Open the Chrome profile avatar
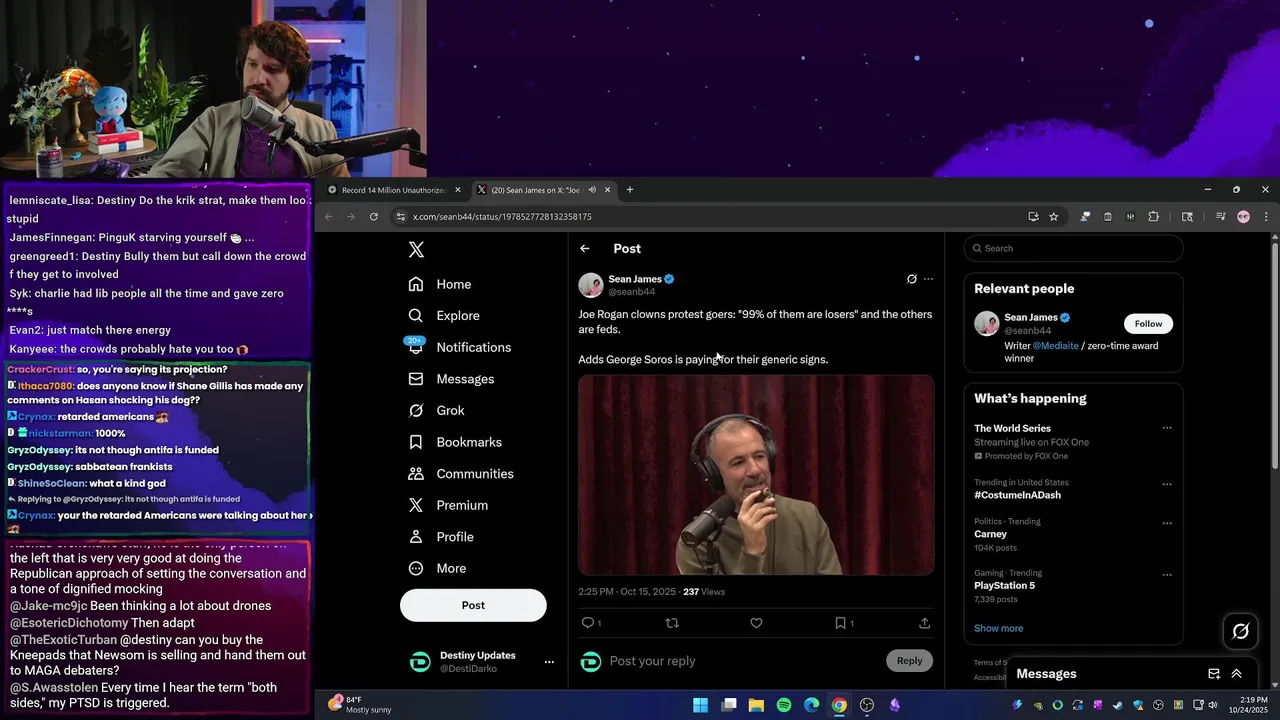The height and width of the screenshot is (720, 1280). point(1243,217)
